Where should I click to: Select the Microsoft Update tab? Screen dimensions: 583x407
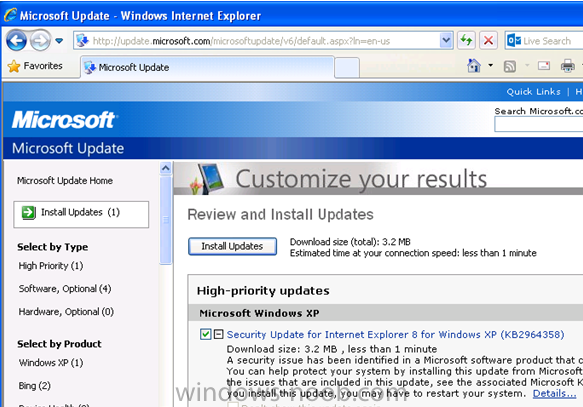click(207, 67)
